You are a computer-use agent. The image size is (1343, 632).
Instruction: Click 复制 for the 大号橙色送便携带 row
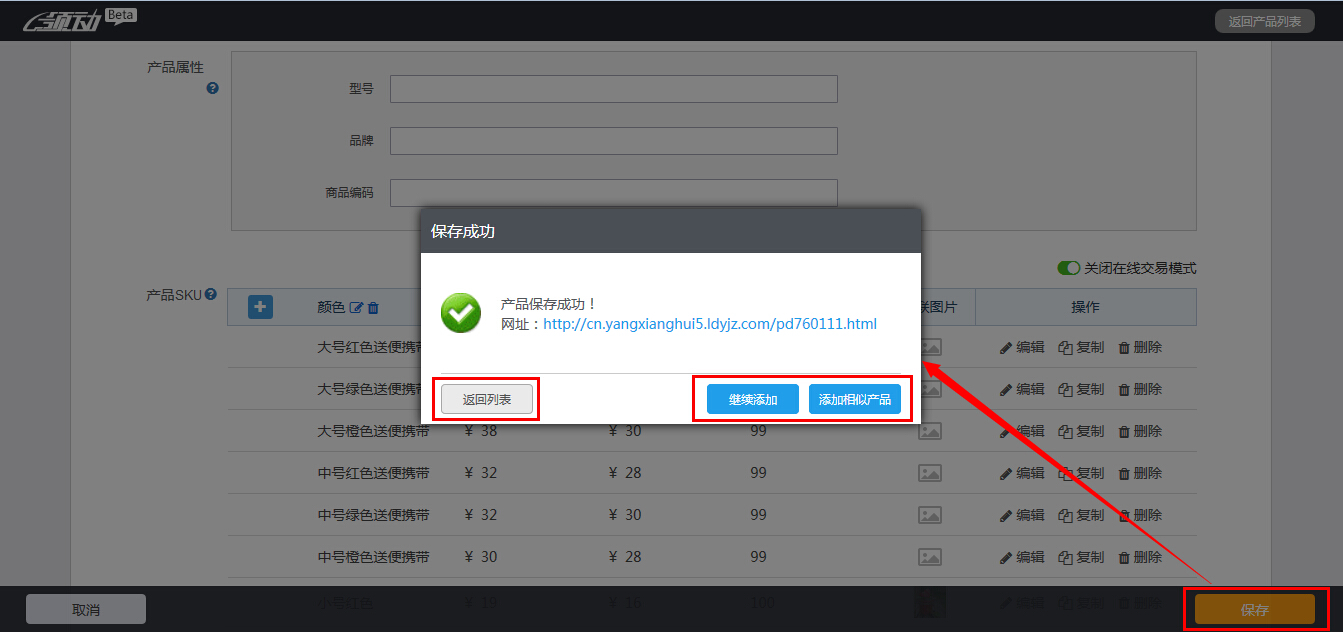click(1081, 431)
